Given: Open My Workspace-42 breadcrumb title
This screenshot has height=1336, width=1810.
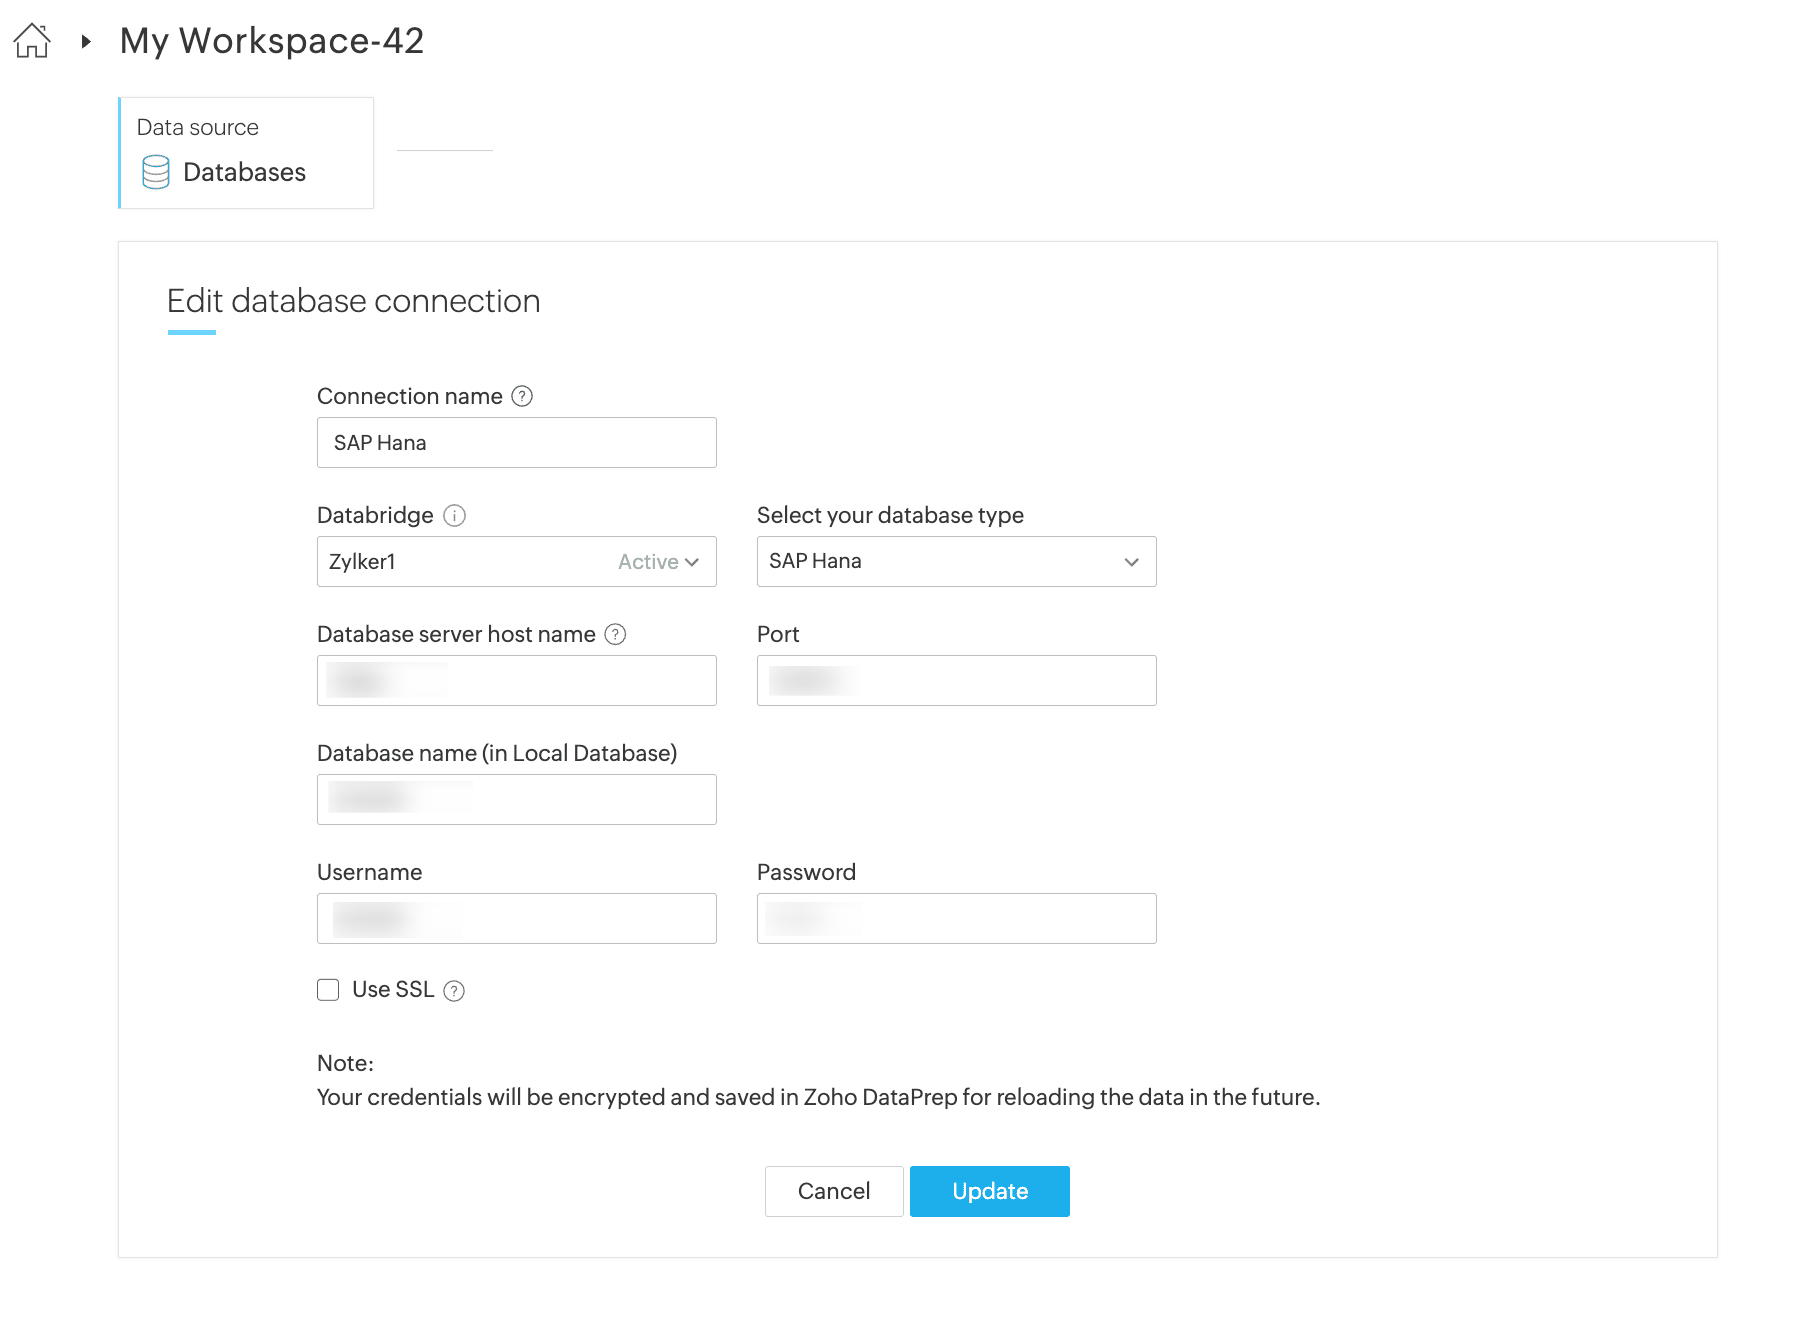Looking at the screenshot, I should [272, 41].
